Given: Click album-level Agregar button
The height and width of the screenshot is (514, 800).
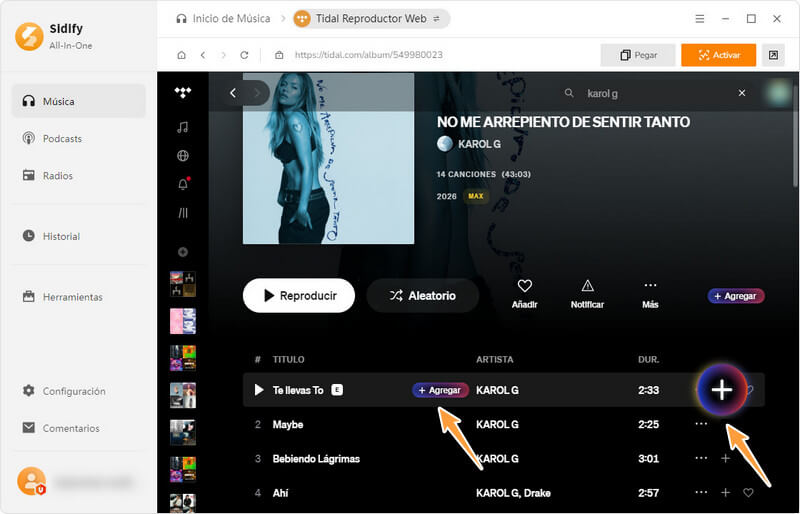Looking at the screenshot, I should click(x=736, y=296).
